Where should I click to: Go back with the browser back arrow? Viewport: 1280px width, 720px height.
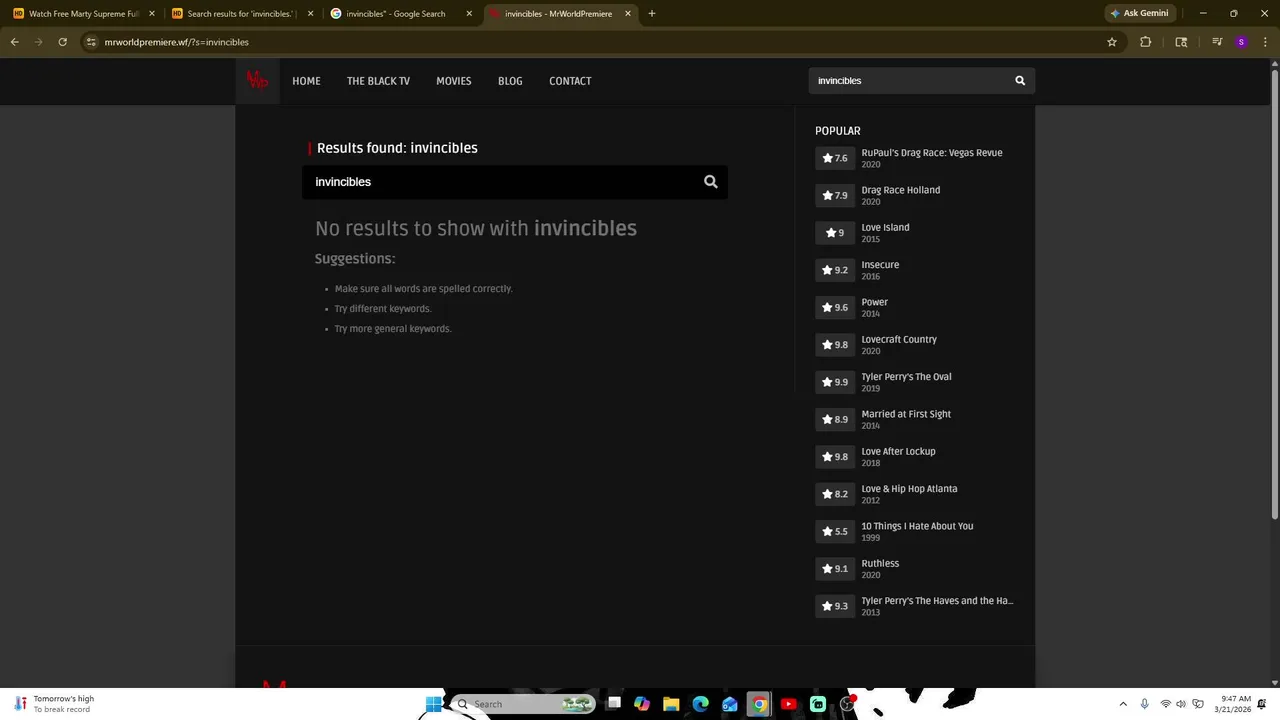pyautogui.click(x=14, y=42)
